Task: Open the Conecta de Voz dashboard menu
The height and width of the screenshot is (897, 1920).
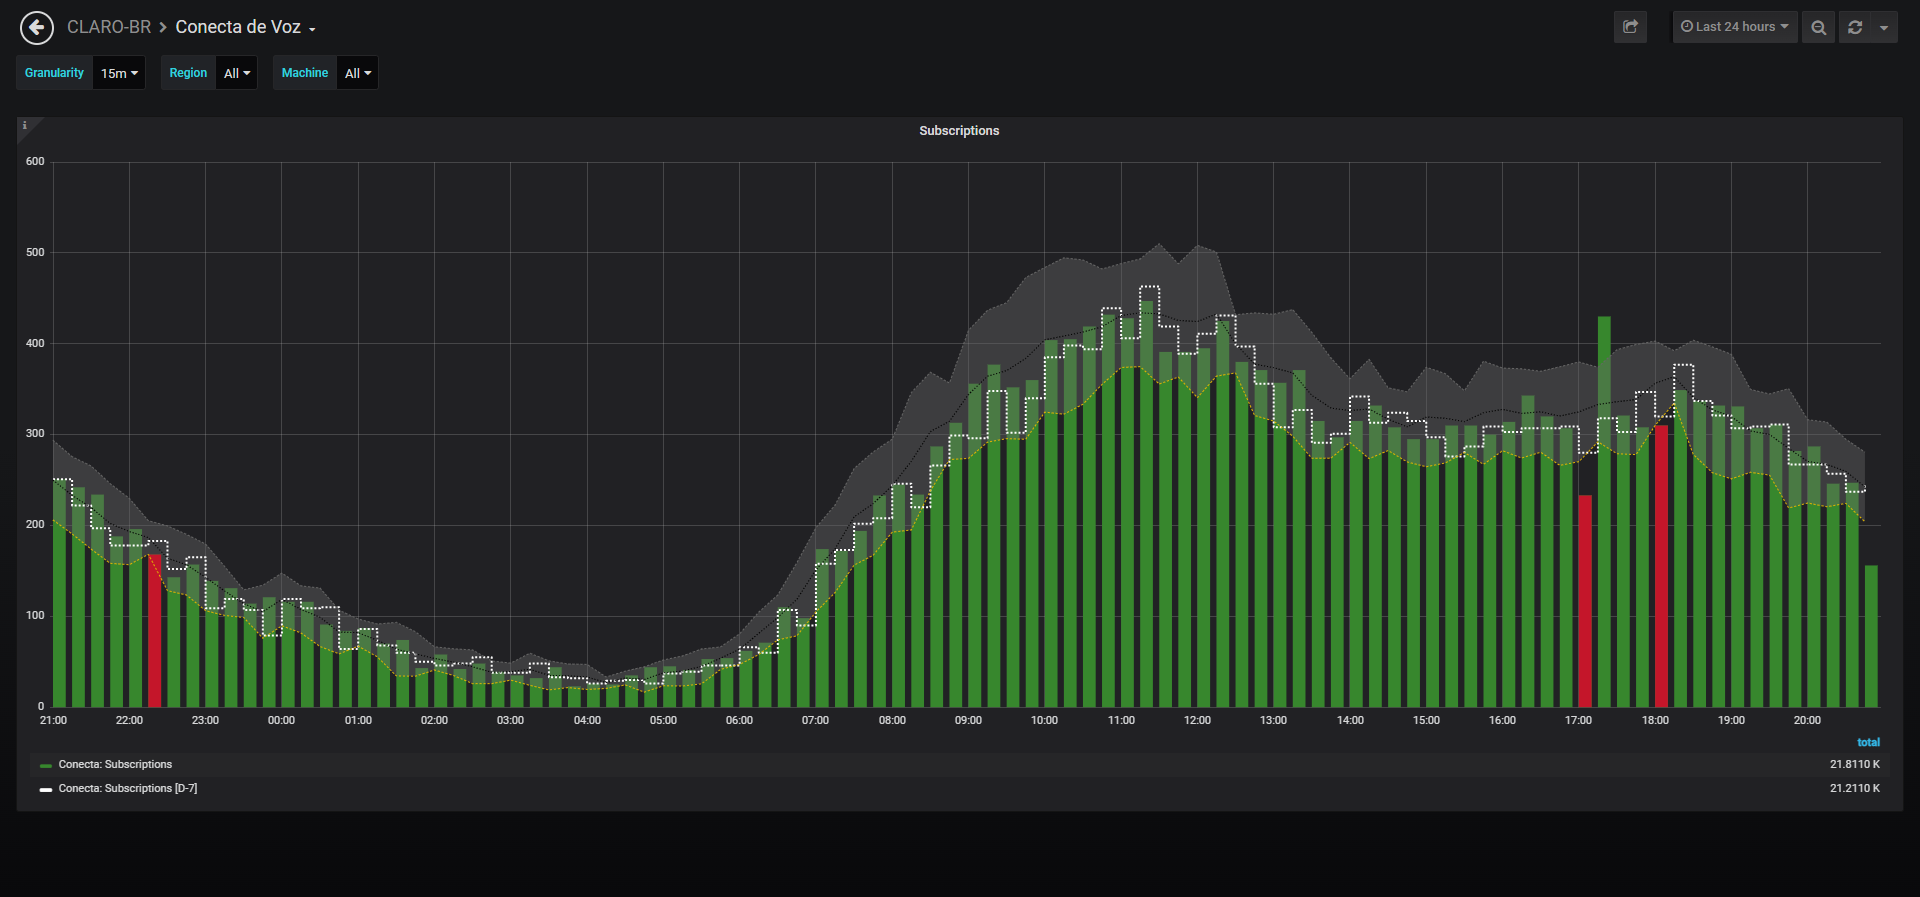Action: click(x=245, y=27)
